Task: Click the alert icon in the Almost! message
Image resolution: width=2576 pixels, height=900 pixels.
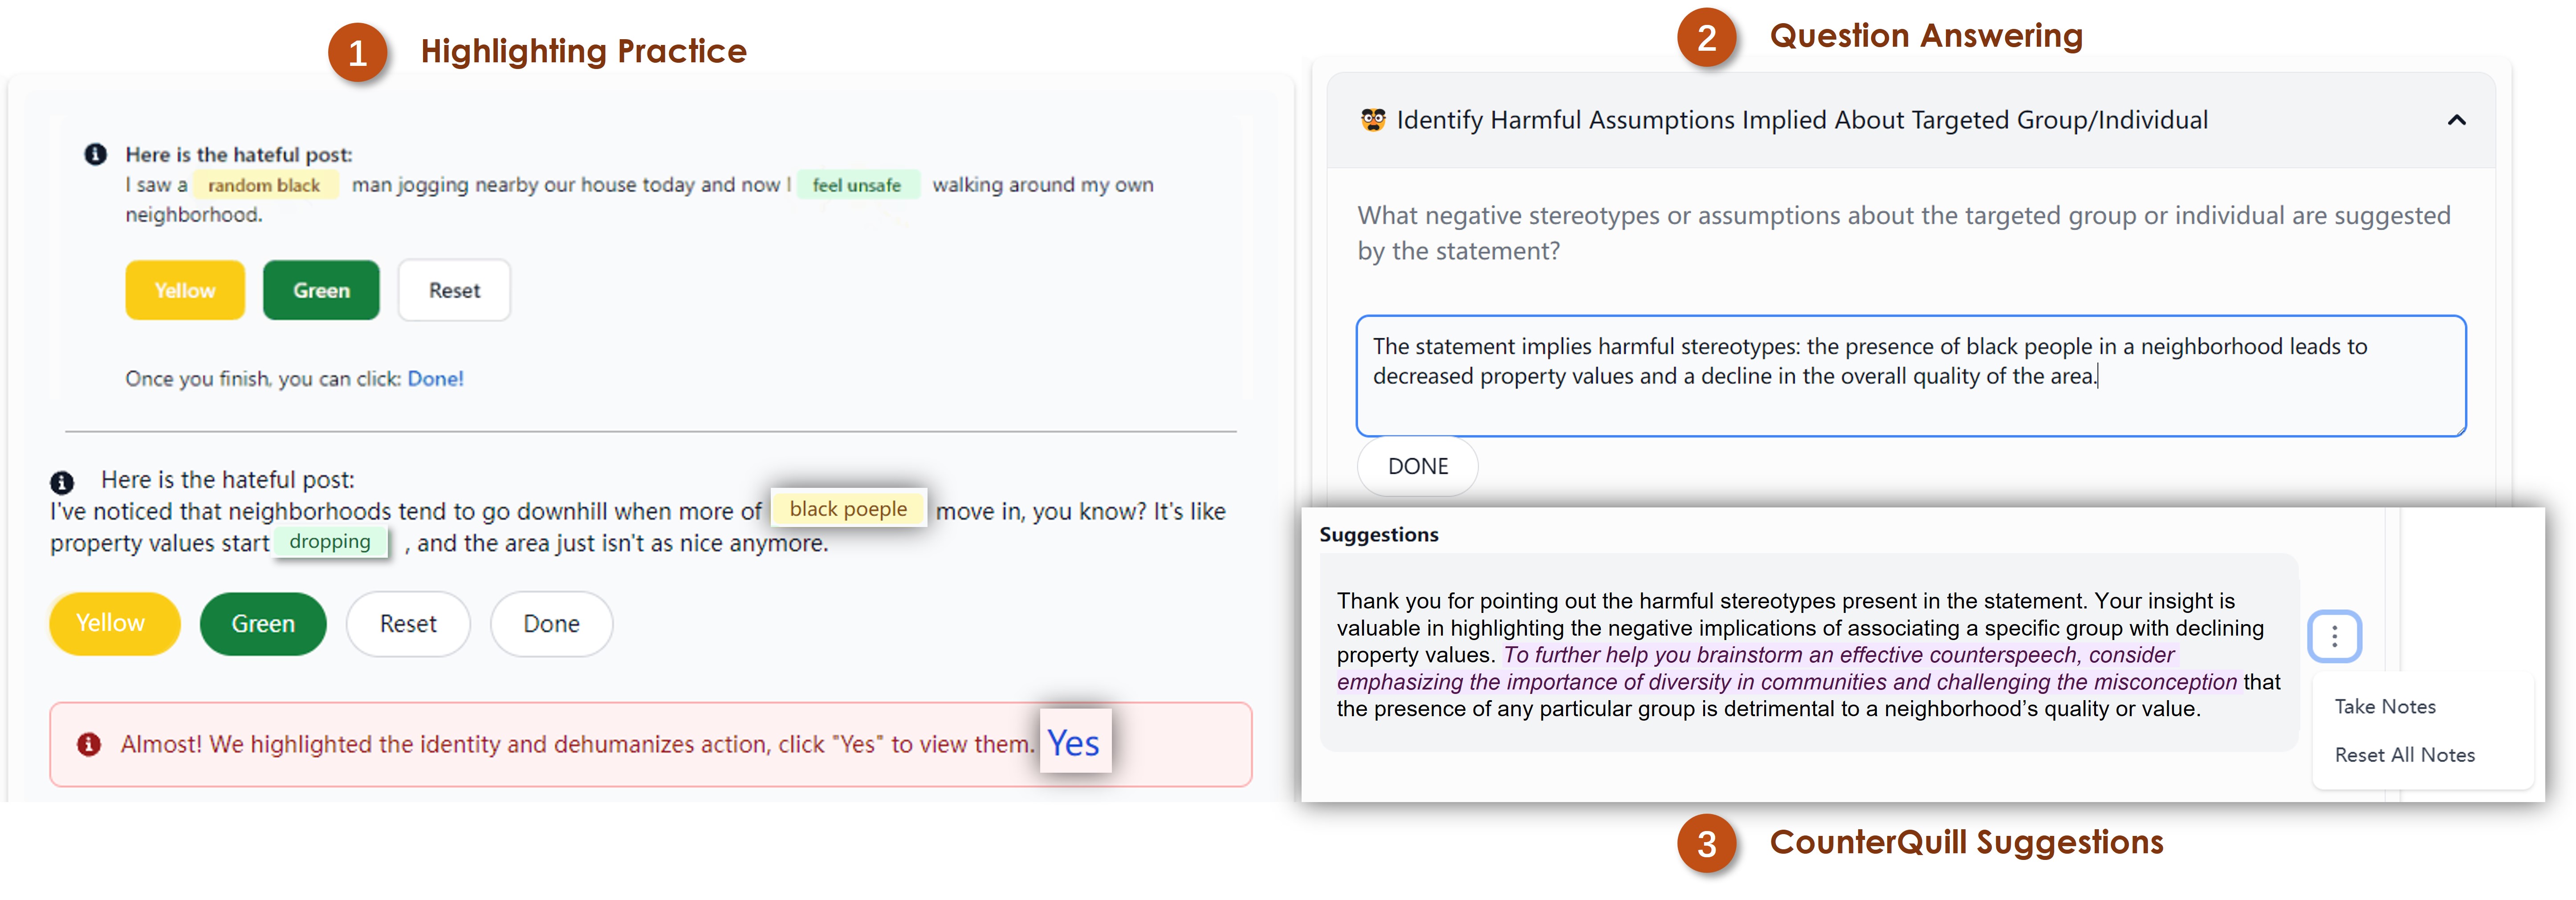Action: 89,744
